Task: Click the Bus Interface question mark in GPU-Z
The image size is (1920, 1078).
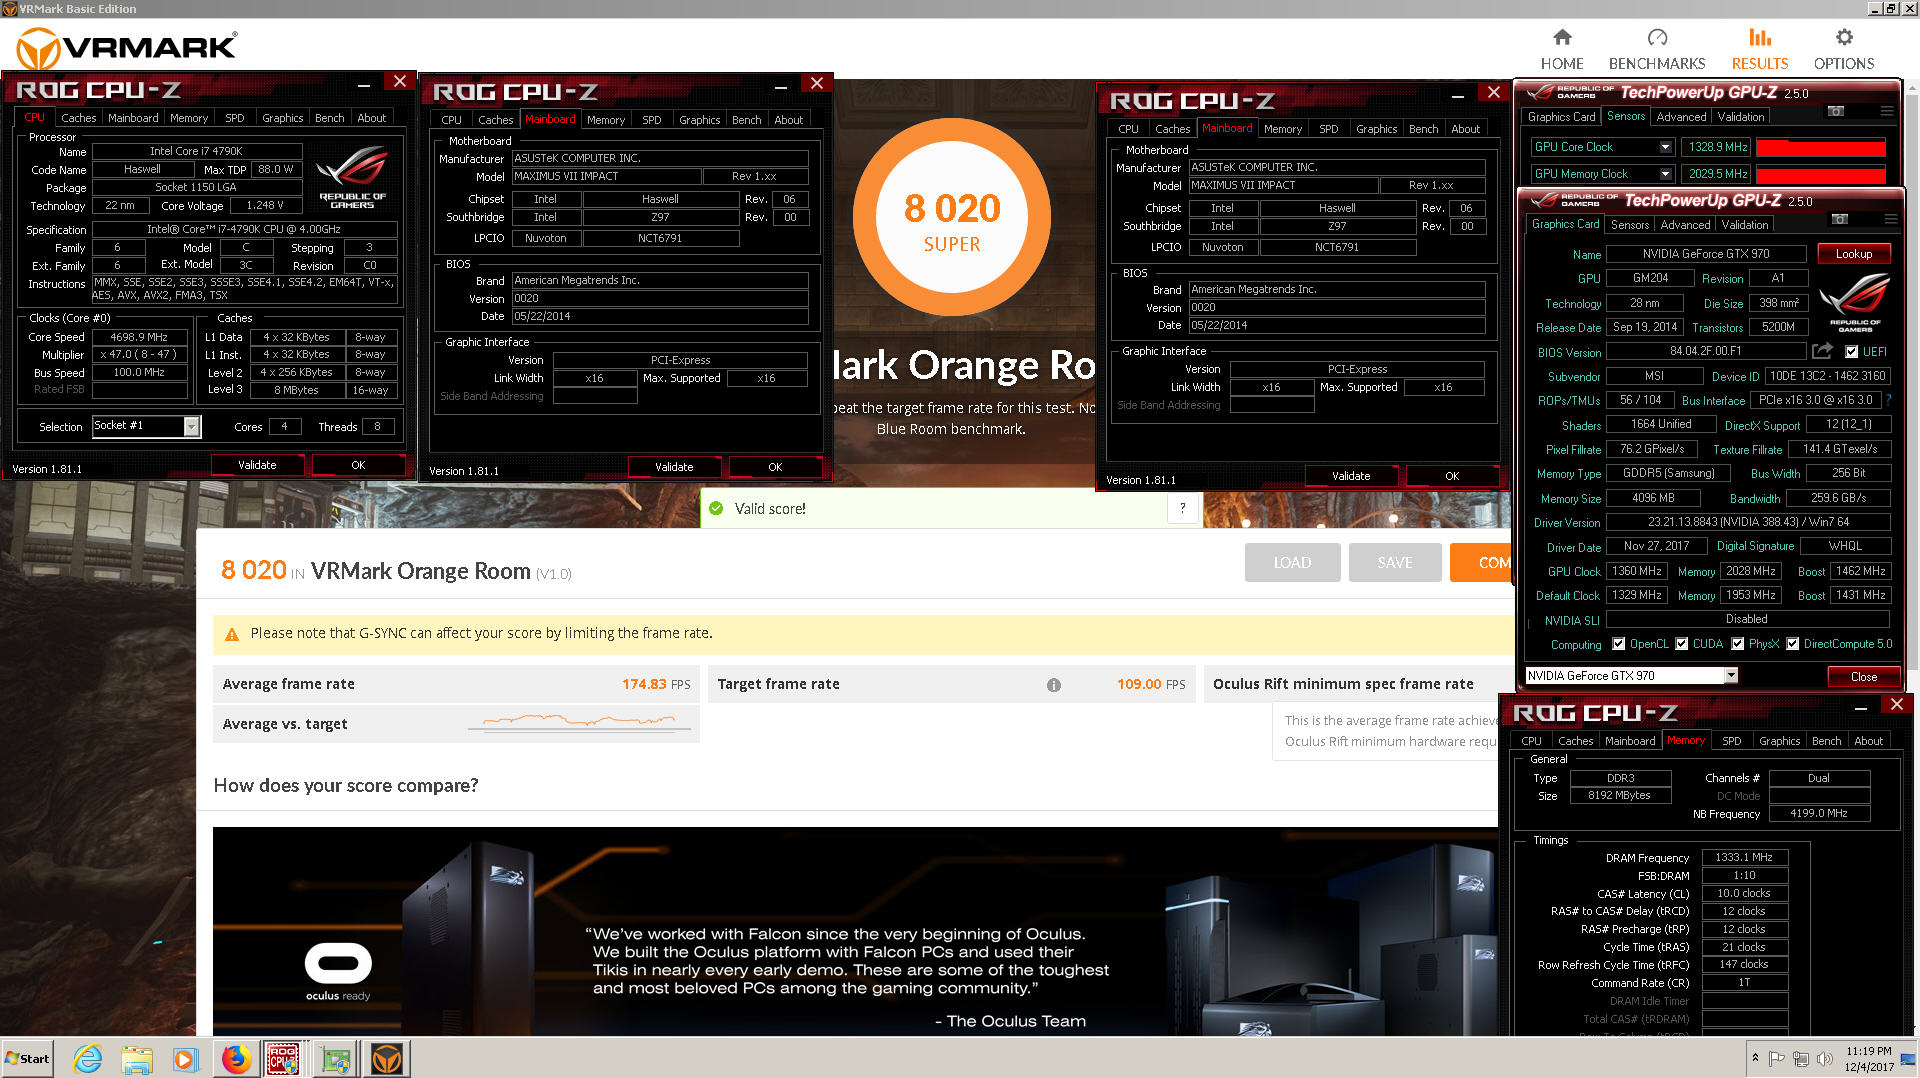Action: click(1888, 400)
